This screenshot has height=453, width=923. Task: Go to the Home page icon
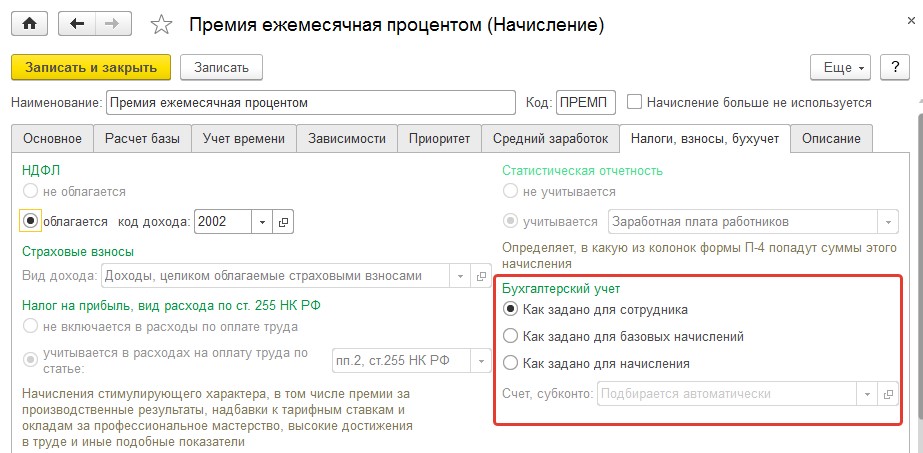(x=29, y=24)
